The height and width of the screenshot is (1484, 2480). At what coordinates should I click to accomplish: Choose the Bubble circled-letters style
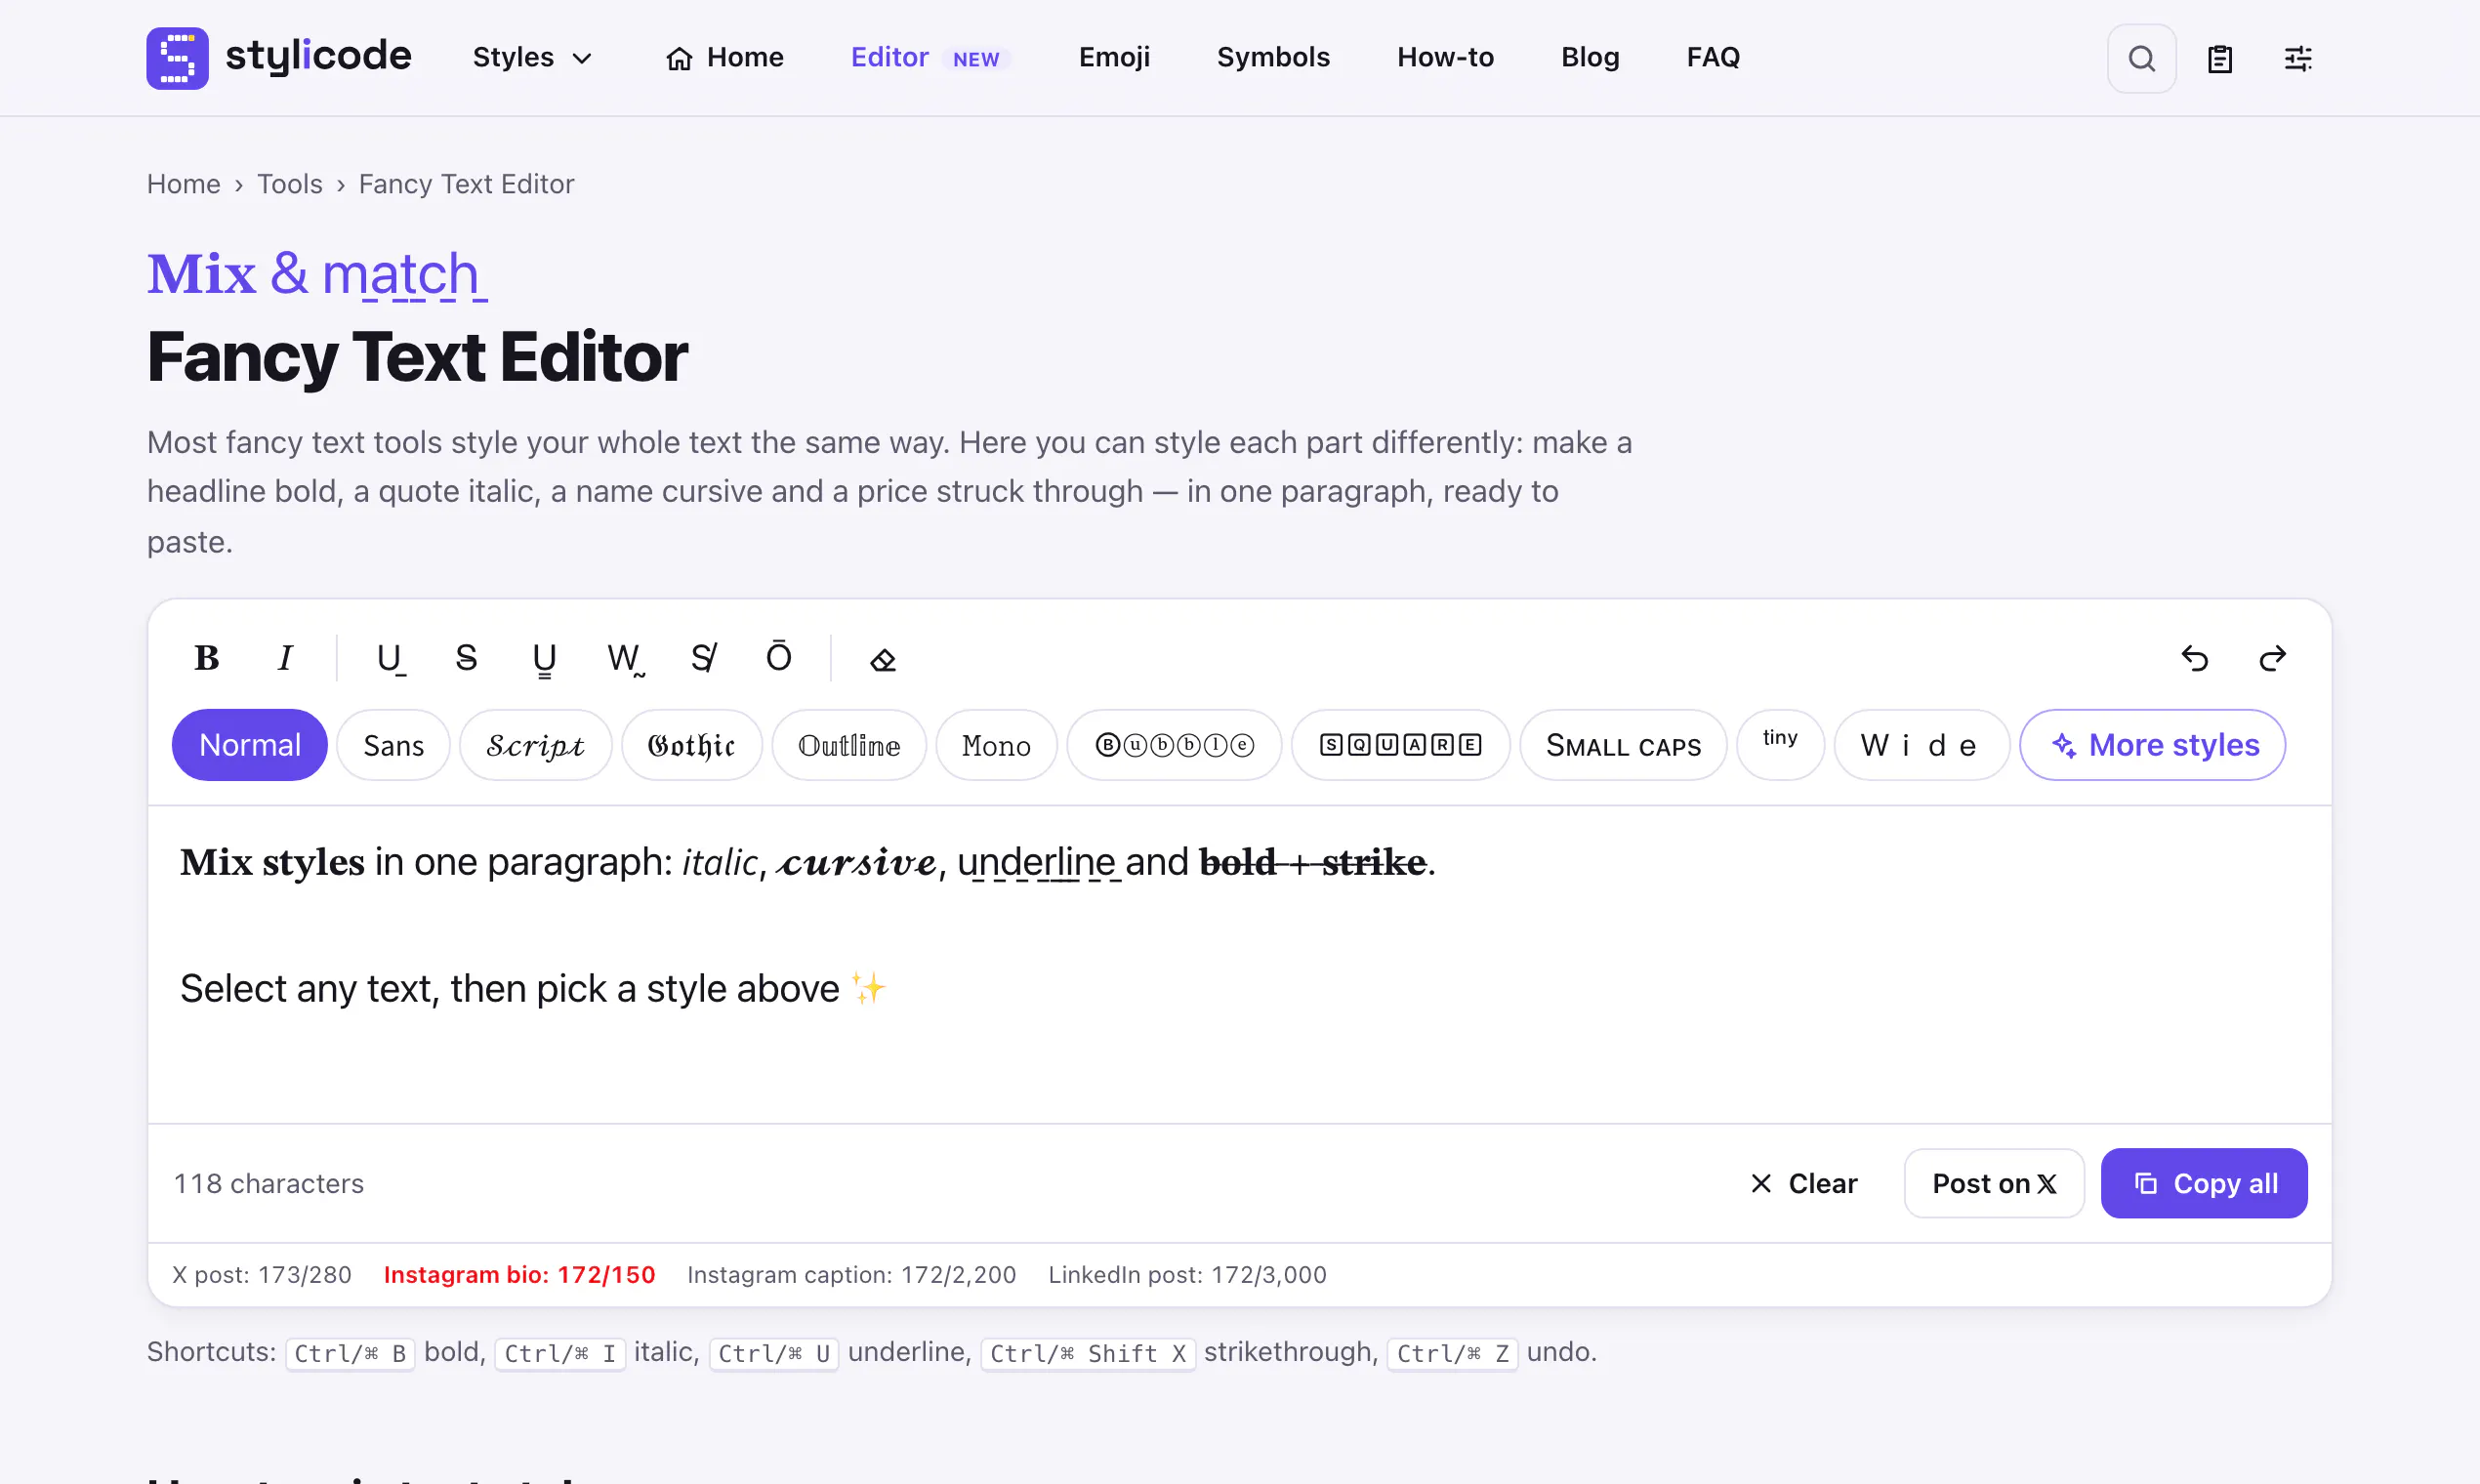1174,745
